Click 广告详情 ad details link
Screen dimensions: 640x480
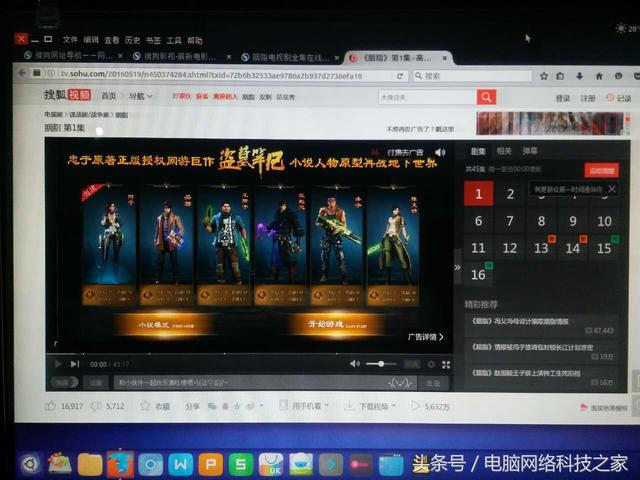click(x=425, y=337)
